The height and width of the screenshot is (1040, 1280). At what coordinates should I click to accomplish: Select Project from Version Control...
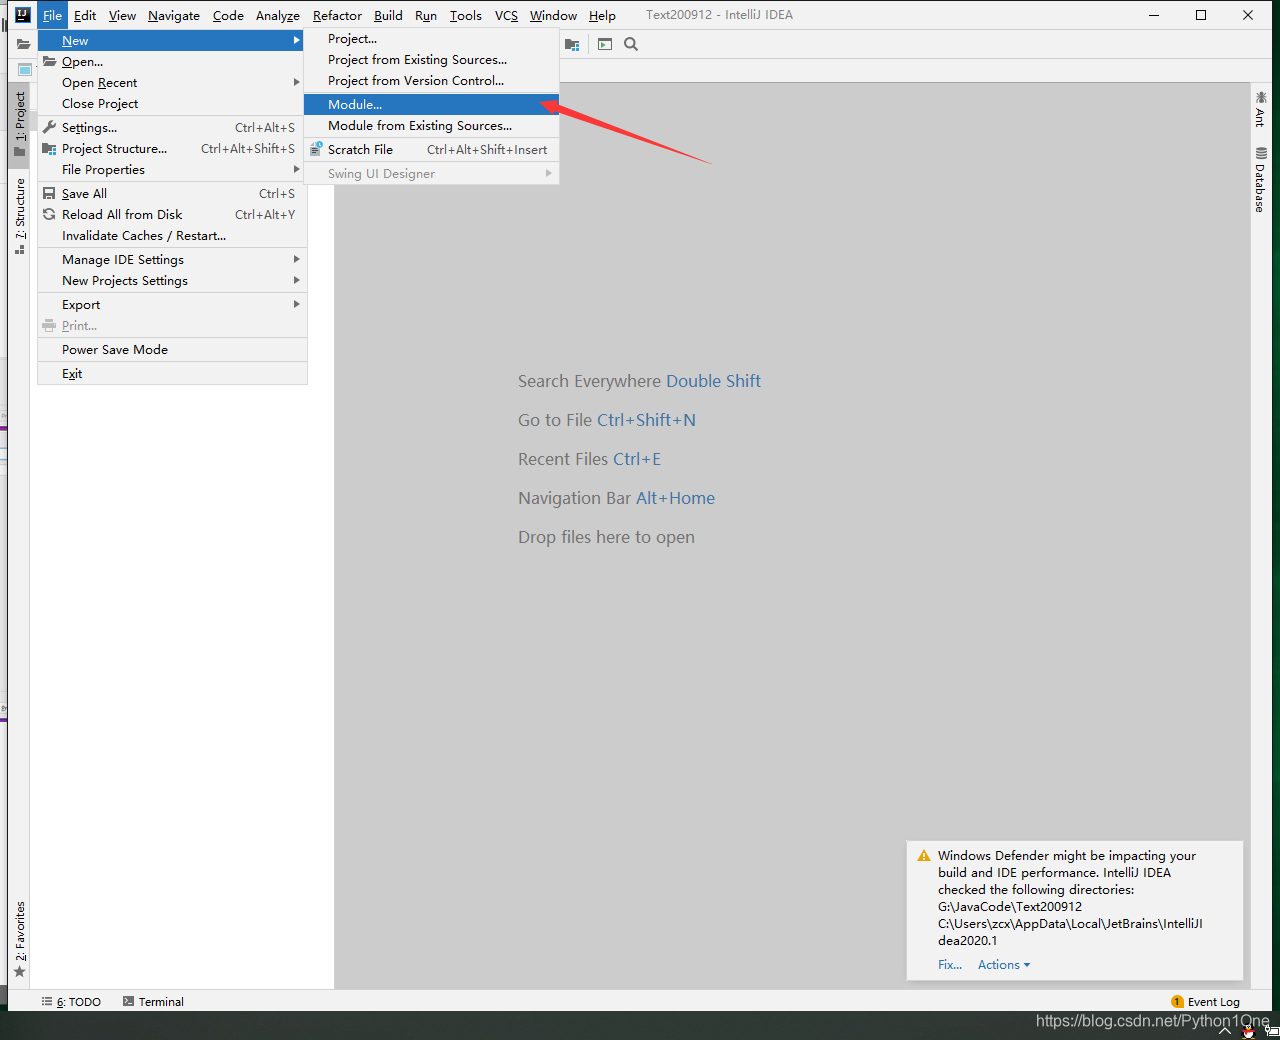pos(431,80)
